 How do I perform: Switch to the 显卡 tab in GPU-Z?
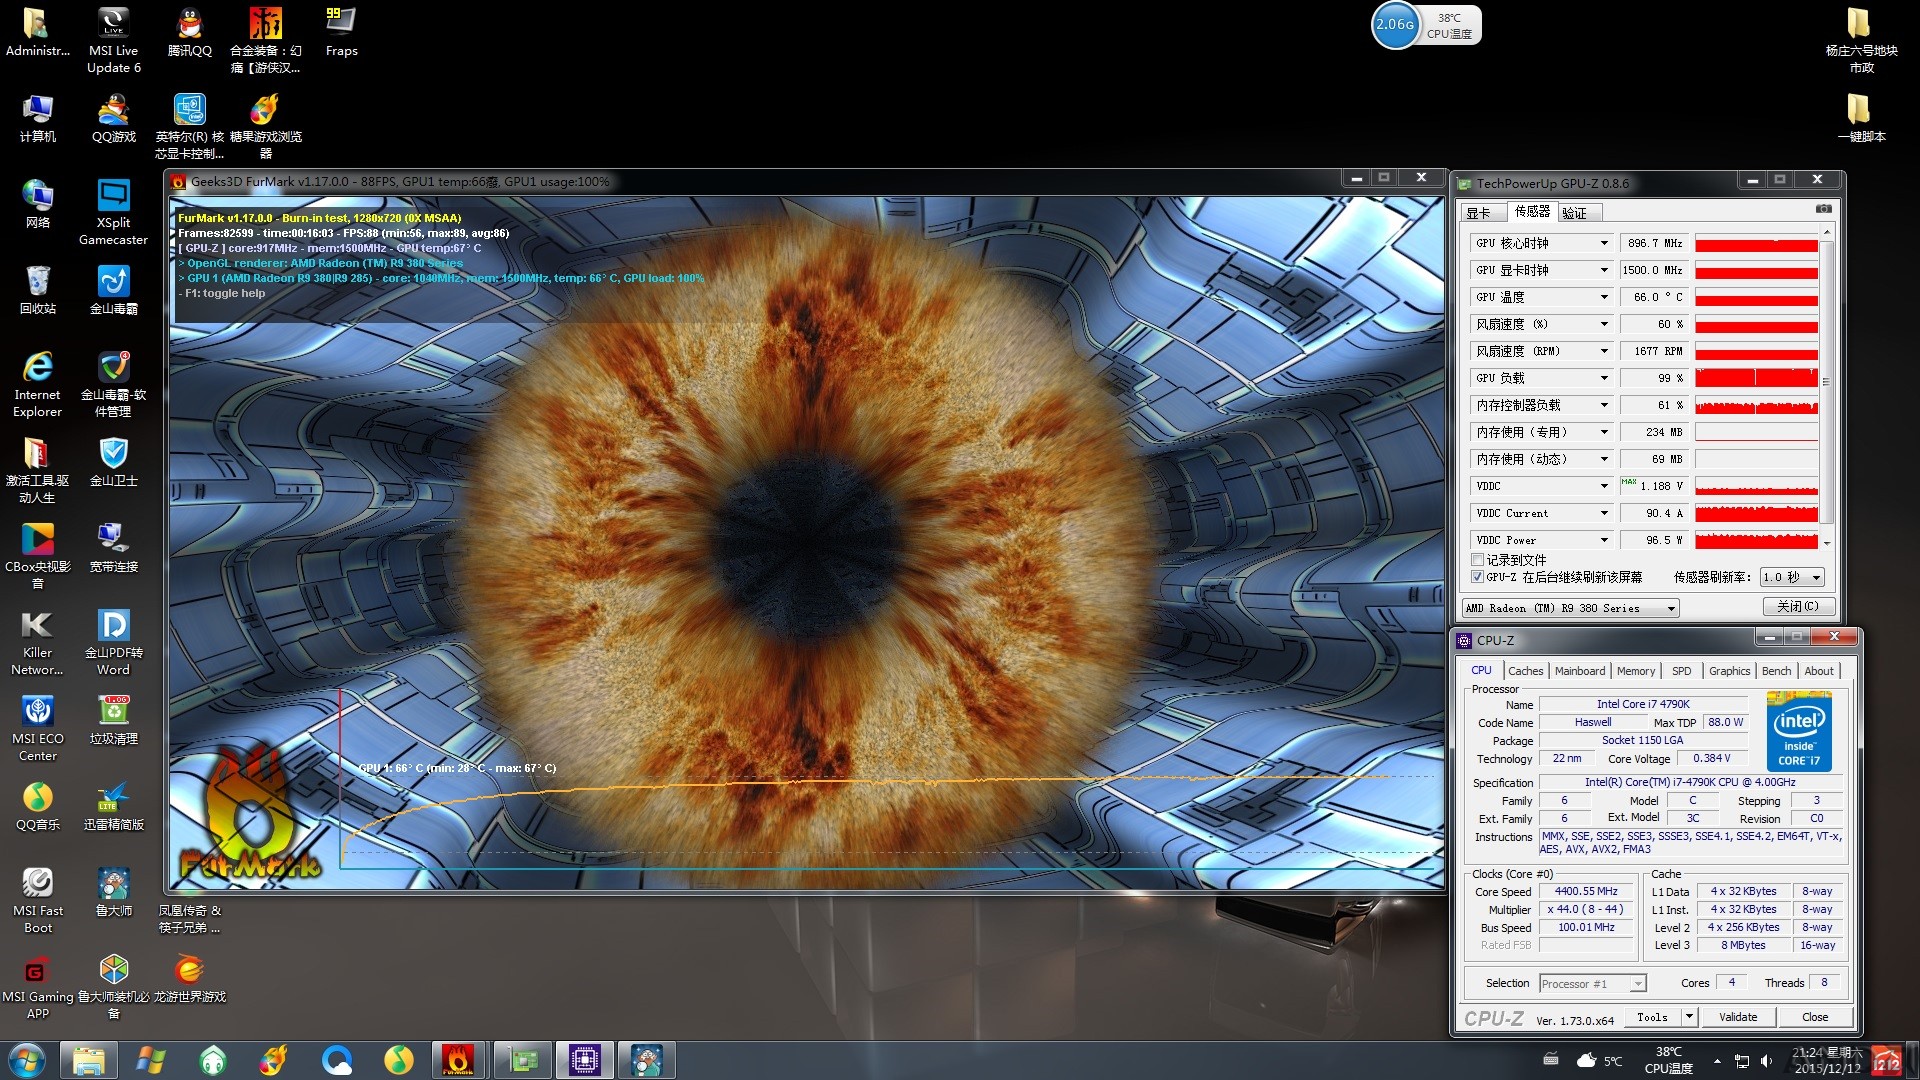coord(1479,213)
